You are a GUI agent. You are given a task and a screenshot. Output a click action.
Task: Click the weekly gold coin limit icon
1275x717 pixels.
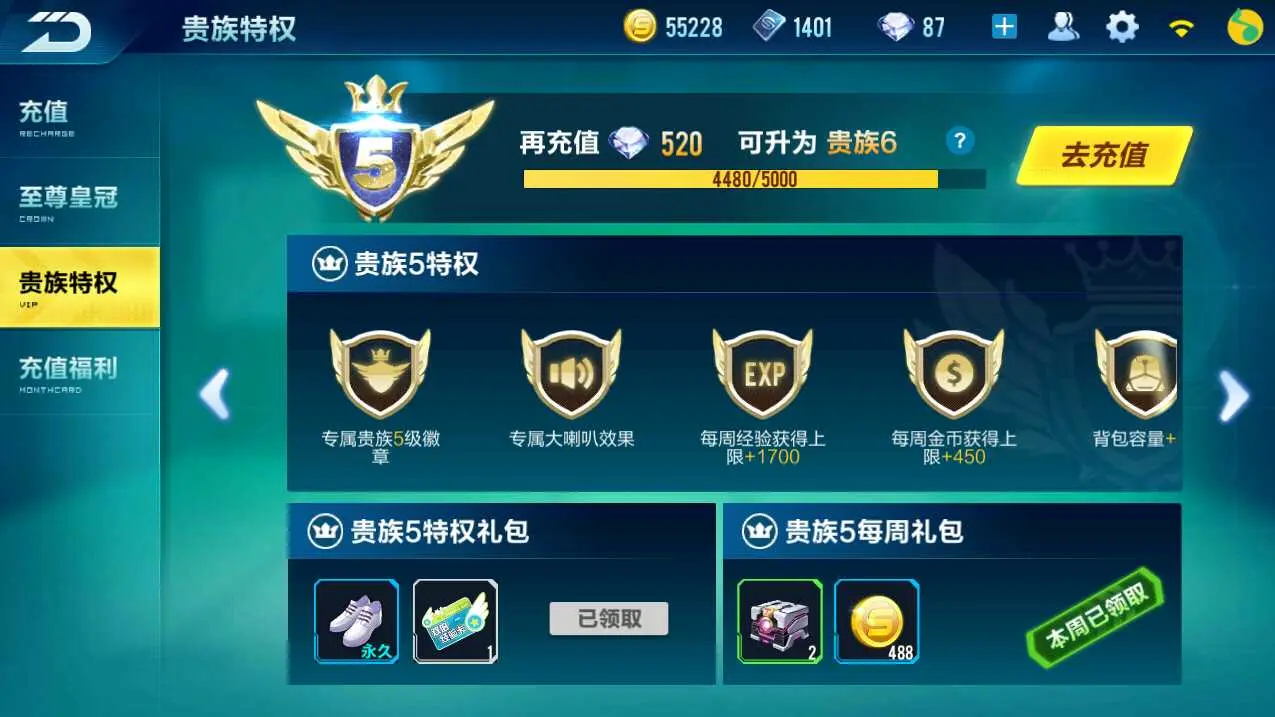(x=954, y=373)
